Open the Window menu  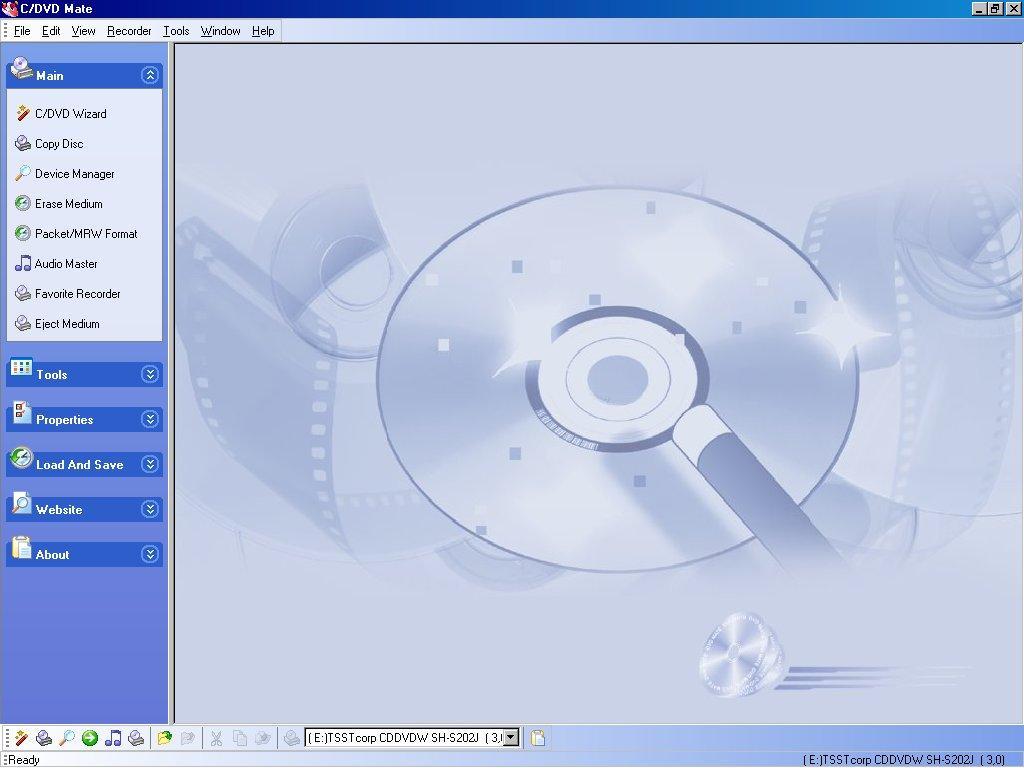(x=220, y=31)
